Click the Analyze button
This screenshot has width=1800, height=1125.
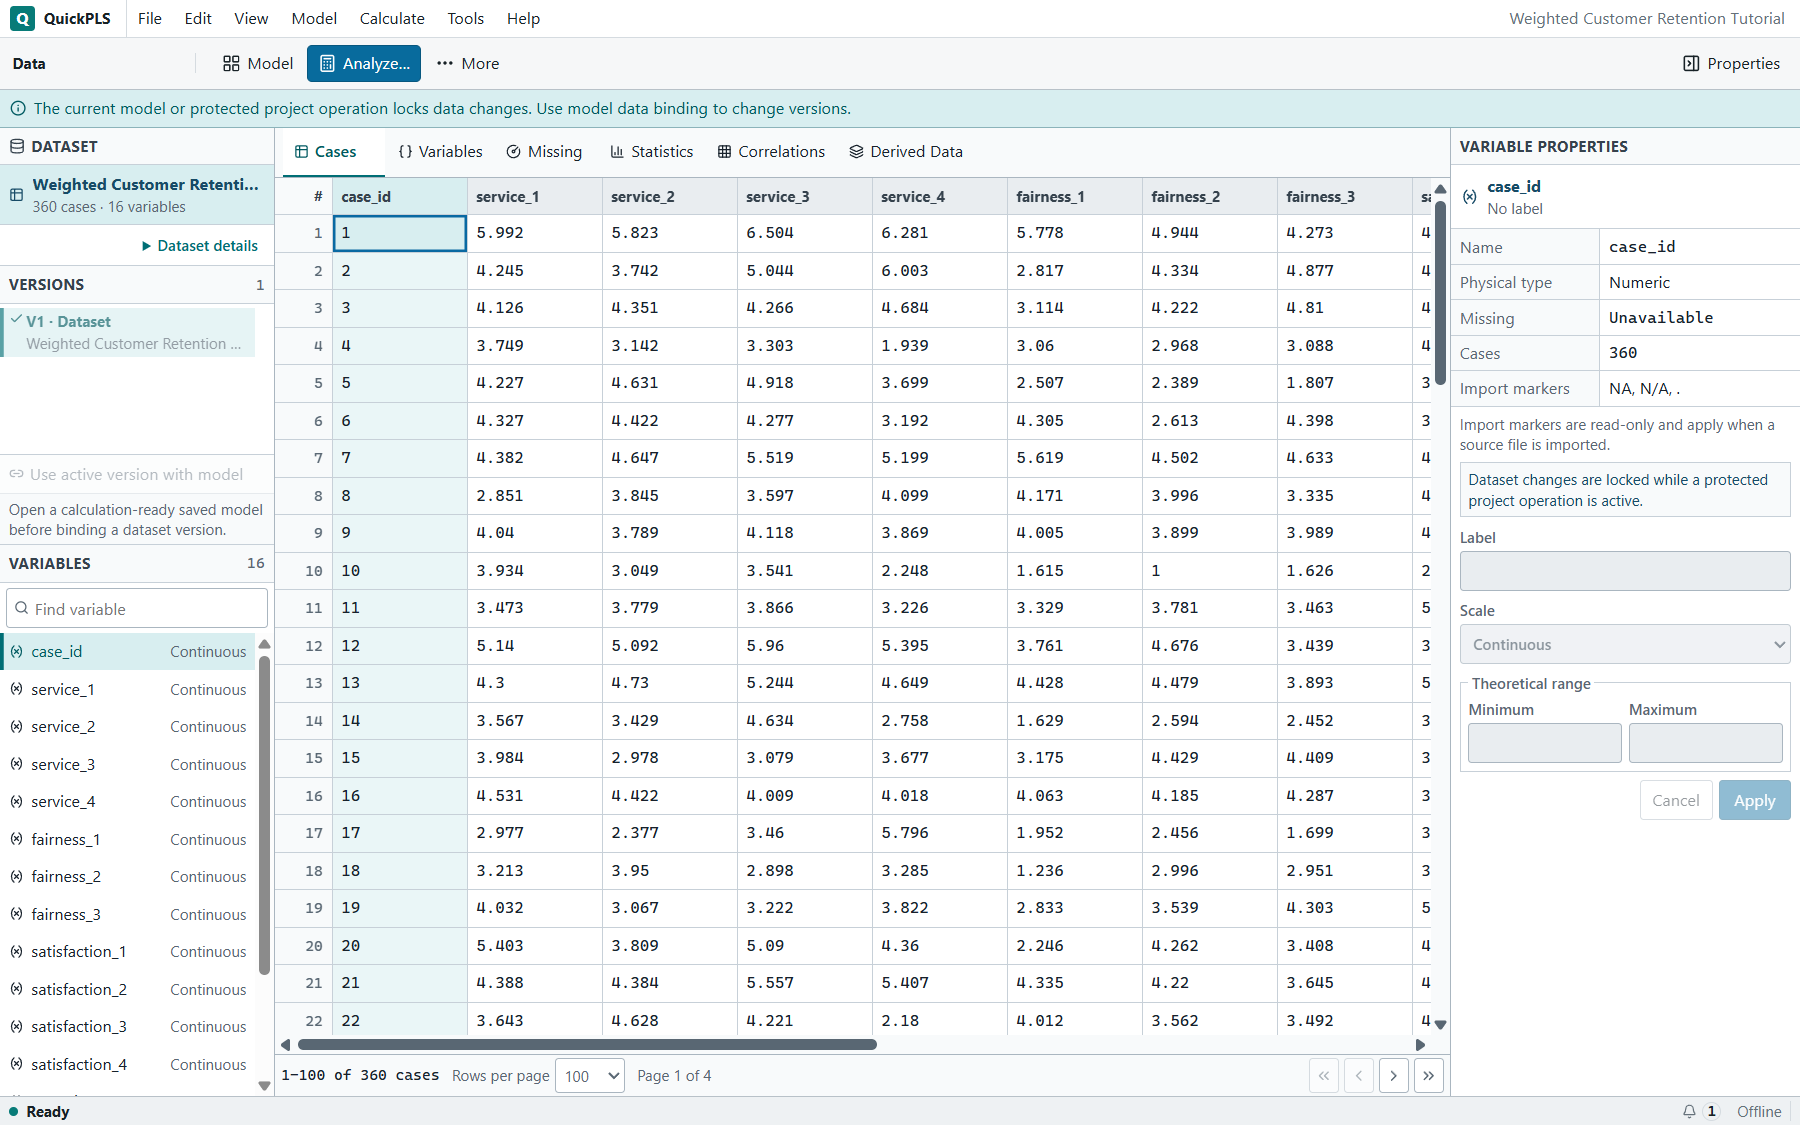(x=364, y=63)
